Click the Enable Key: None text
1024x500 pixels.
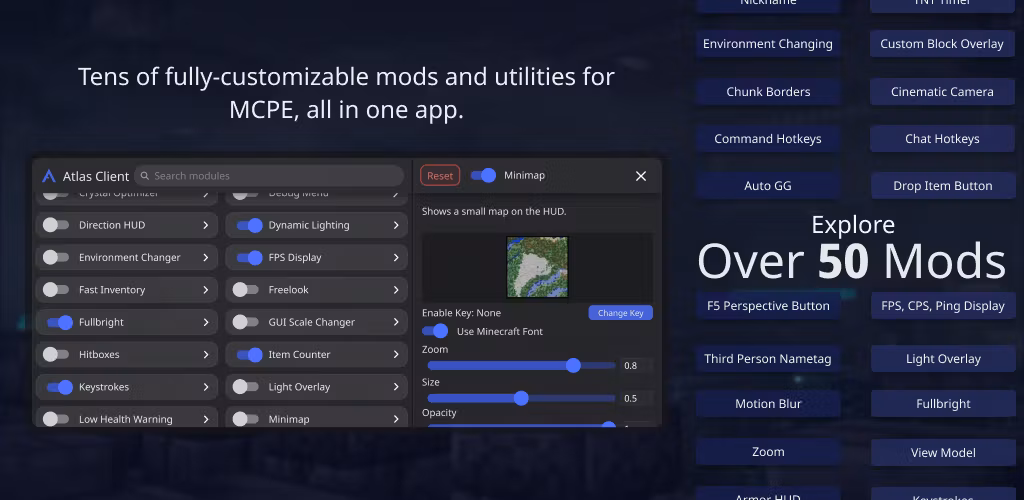(x=461, y=313)
